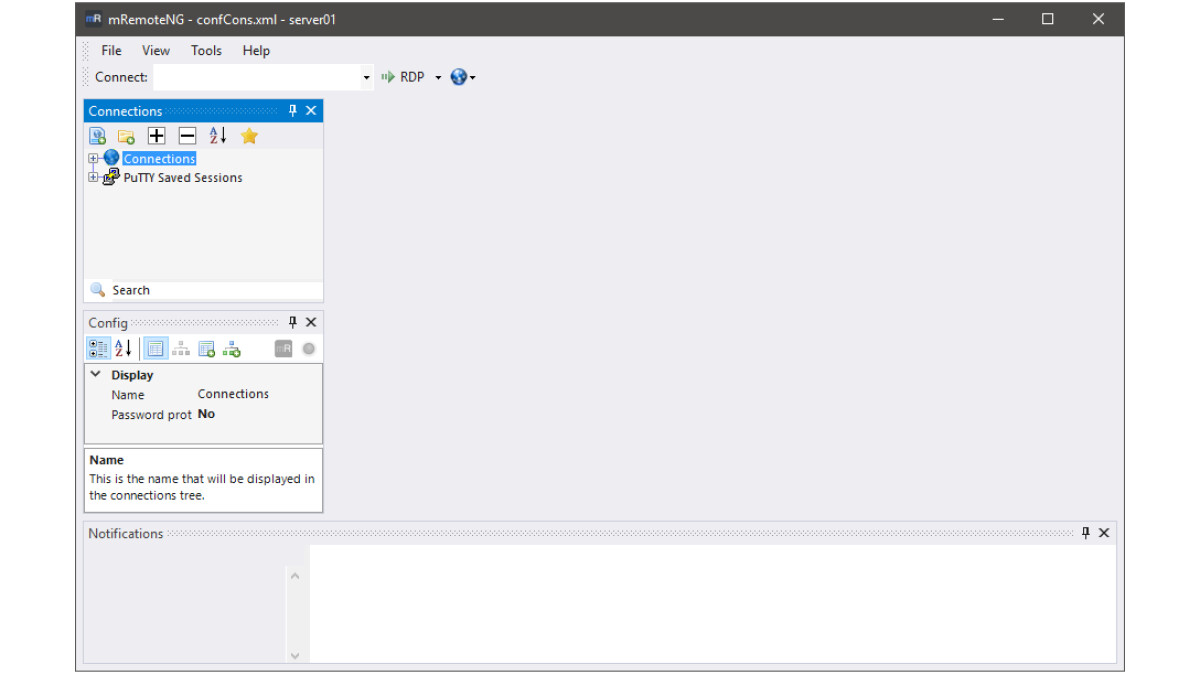The width and height of the screenshot is (1200, 675).
Task: Click the New Folder icon in Connections toolbar
Action: point(126,136)
